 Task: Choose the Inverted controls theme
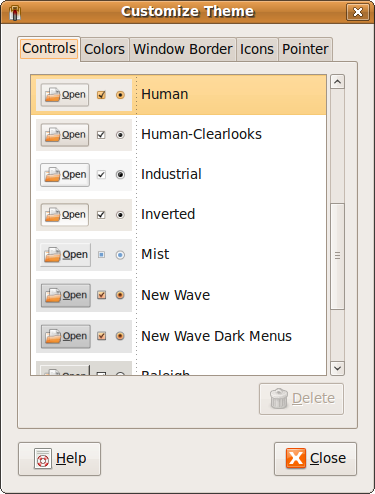point(168,214)
